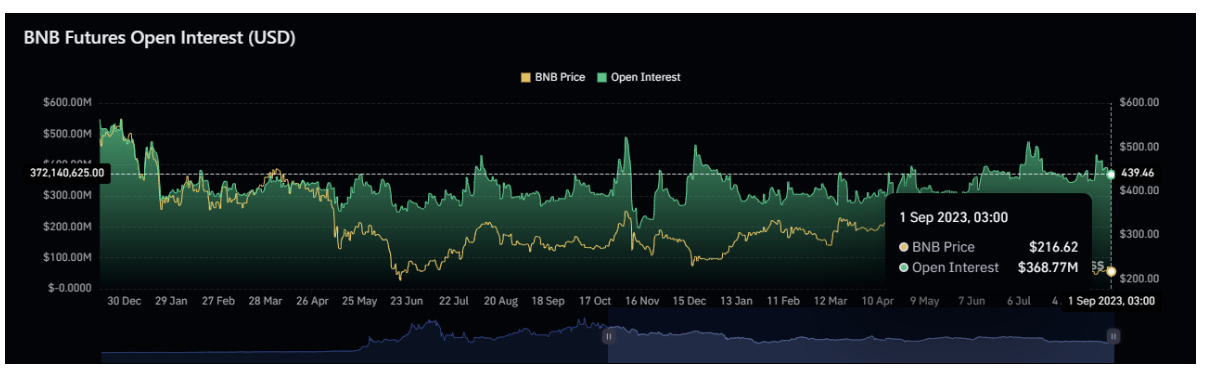
Task: Click the 29 Jan date axis label
Action: tap(171, 300)
